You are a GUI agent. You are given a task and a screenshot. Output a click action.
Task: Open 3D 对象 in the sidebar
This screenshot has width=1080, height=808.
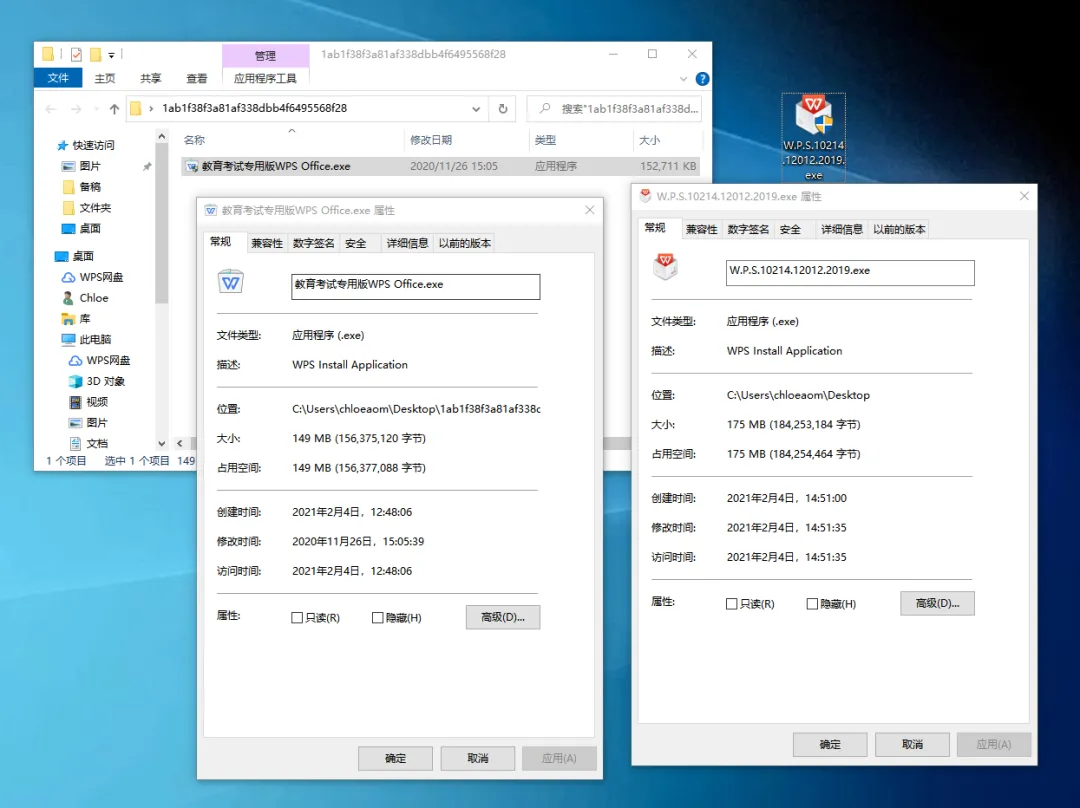click(x=97, y=381)
